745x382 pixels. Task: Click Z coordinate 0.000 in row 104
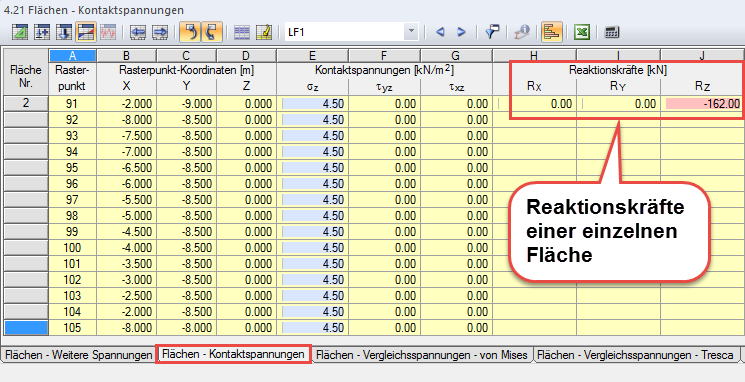(x=246, y=312)
